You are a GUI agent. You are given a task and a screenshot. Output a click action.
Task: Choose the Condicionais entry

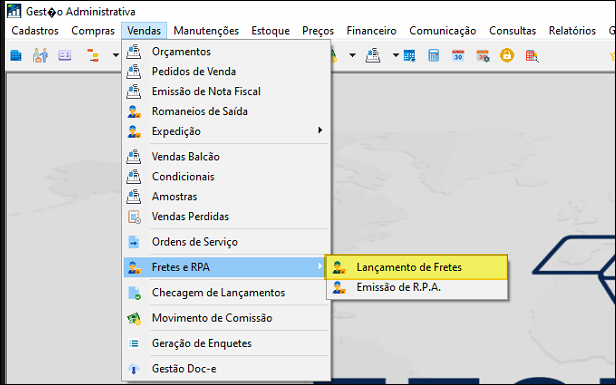pyautogui.click(x=226, y=177)
